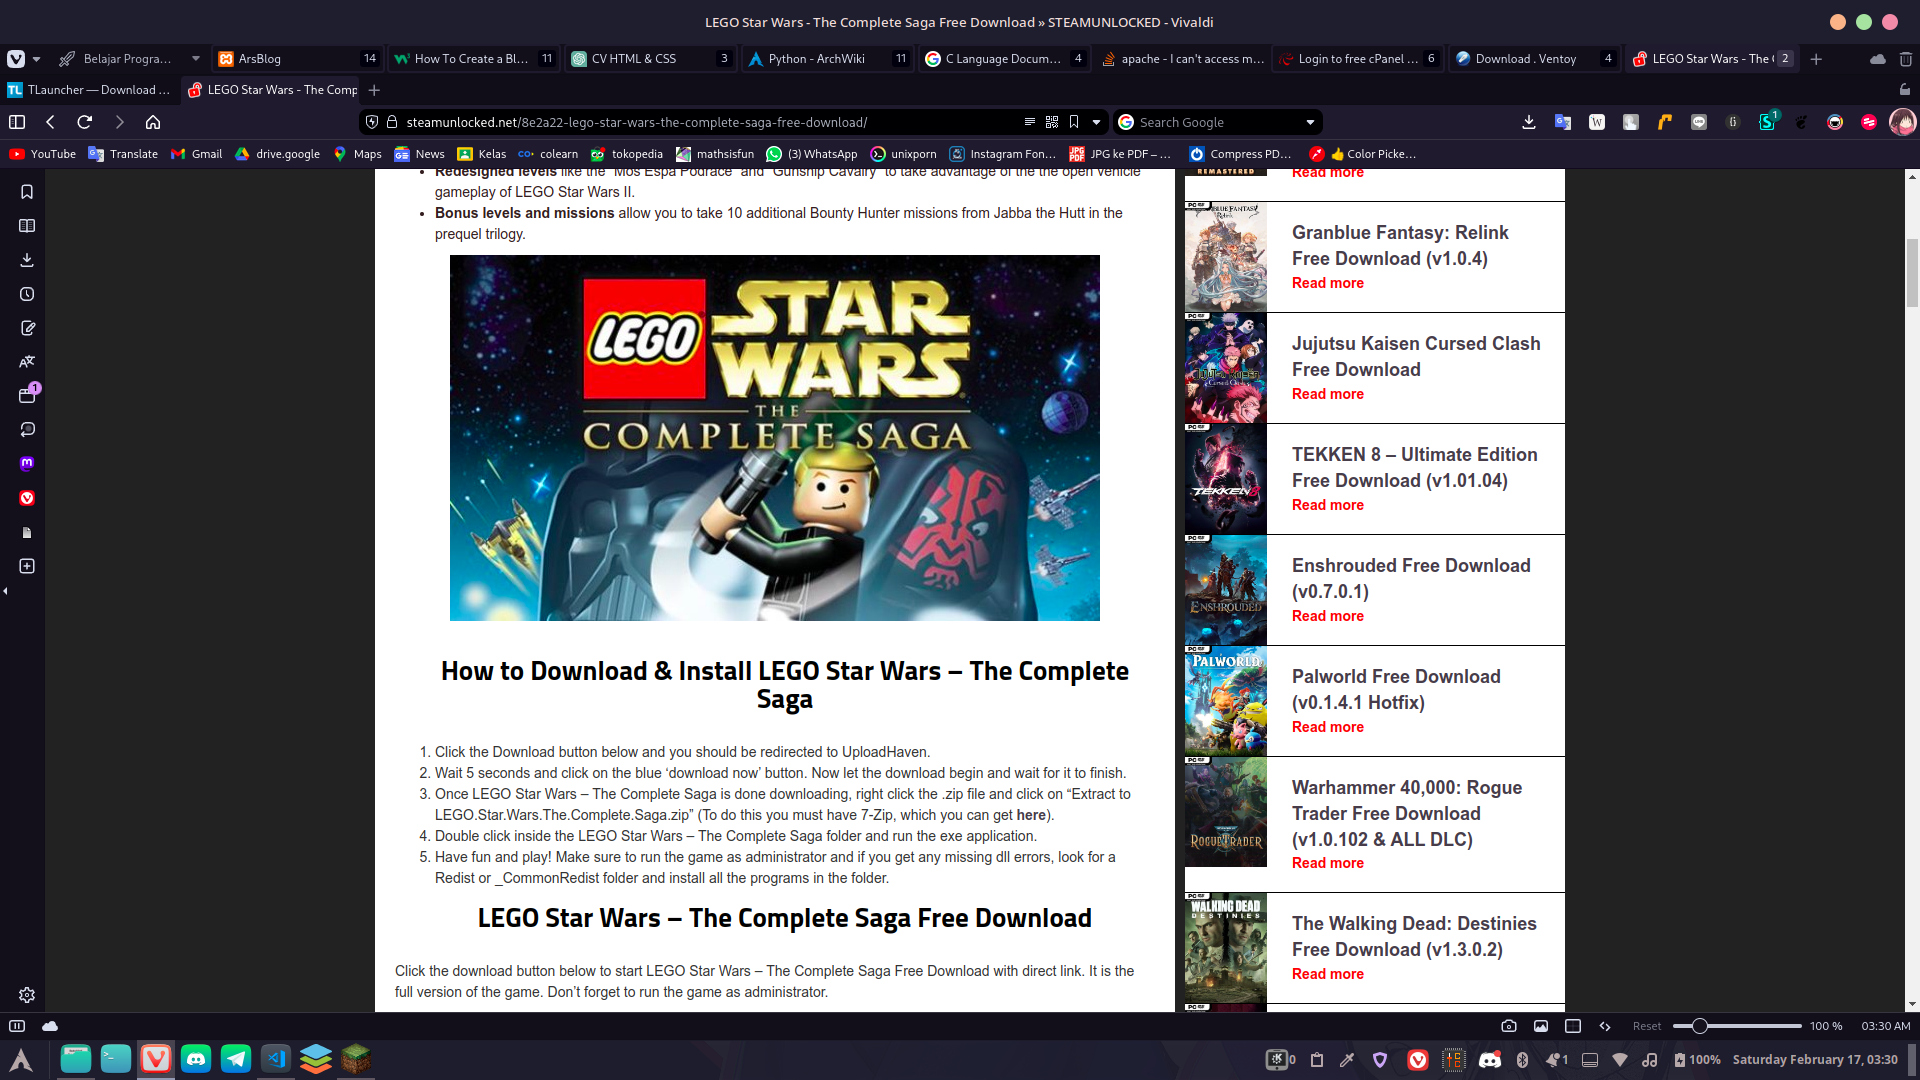Viewport: 1920px width, 1080px height.
Task: Toggle the side panel button in address bar
Action: pos(17,122)
